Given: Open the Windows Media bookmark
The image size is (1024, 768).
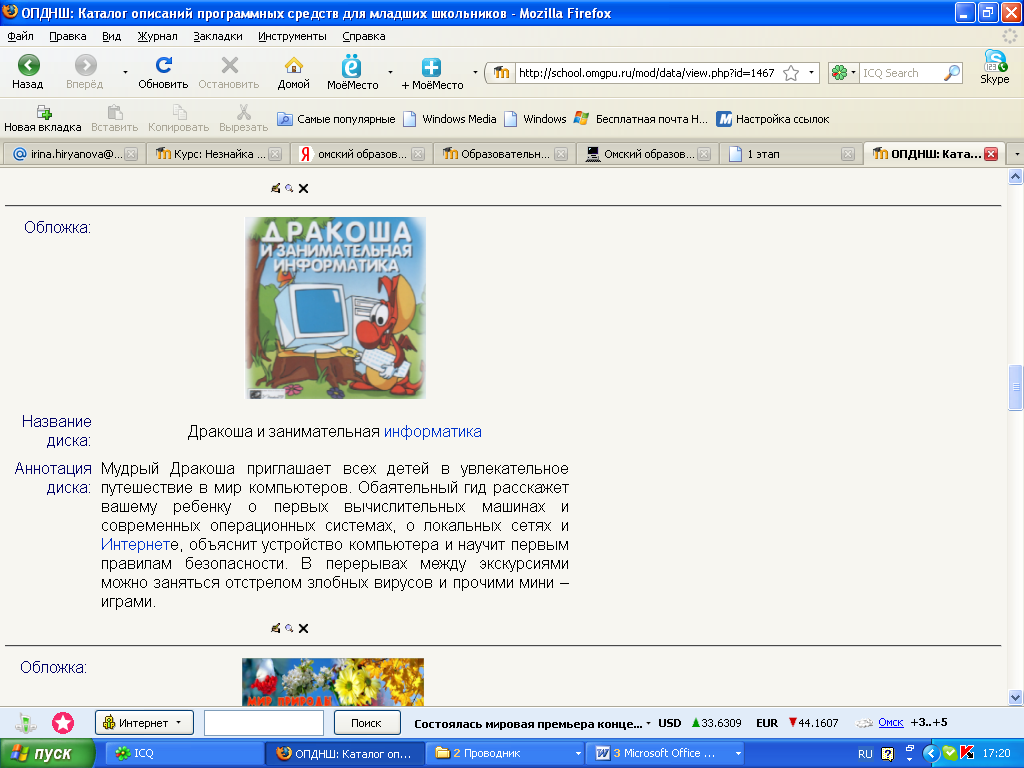Looking at the screenshot, I should [450, 119].
